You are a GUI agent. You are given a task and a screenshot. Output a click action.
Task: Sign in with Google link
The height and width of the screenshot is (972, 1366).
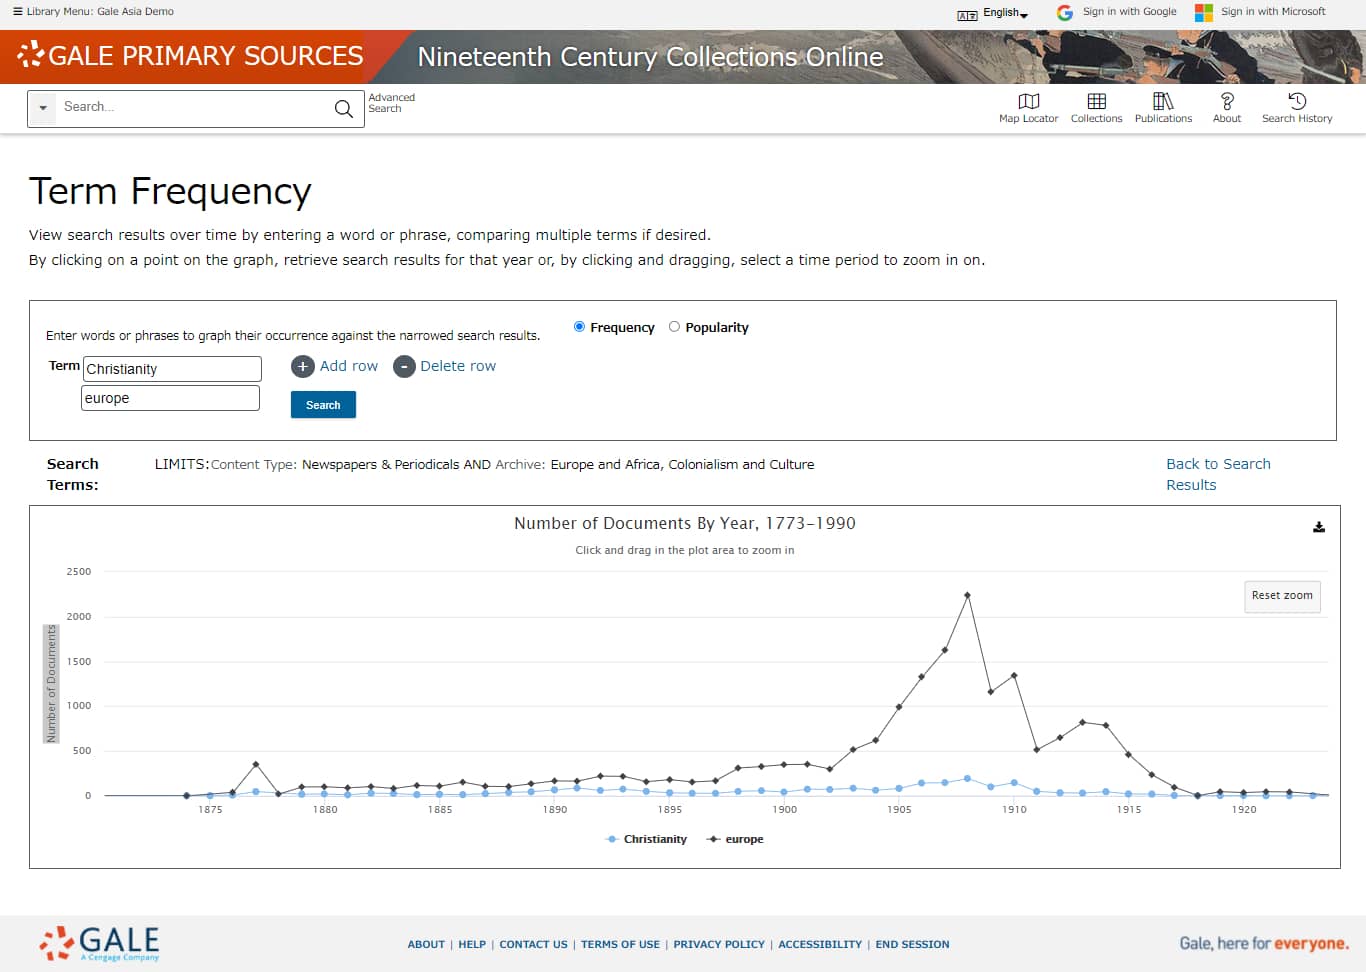coord(1129,12)
